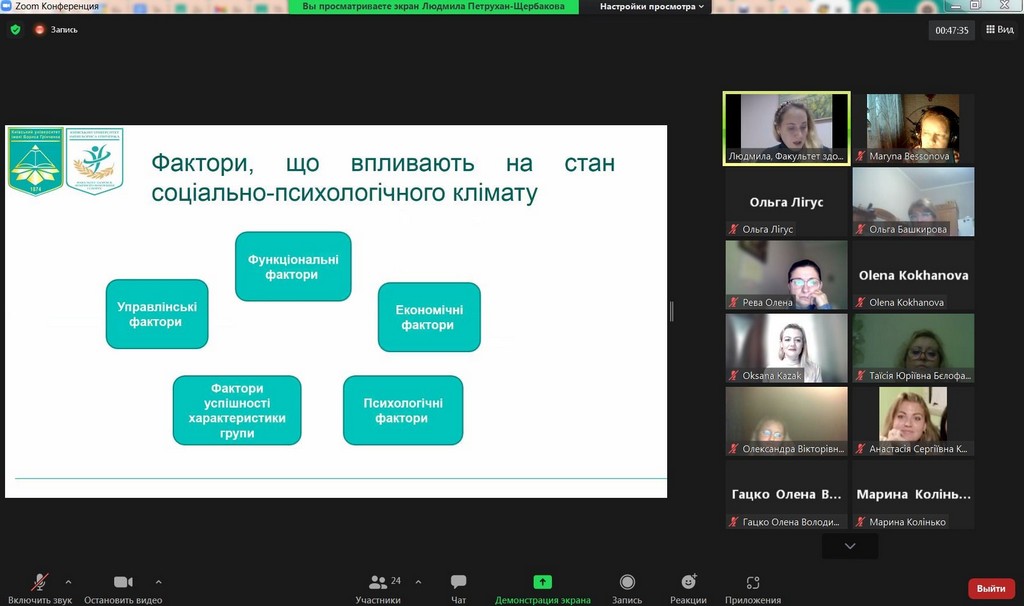
Task: Select Maryna Bessonova's video thumbnail
Action: (913, 128)
